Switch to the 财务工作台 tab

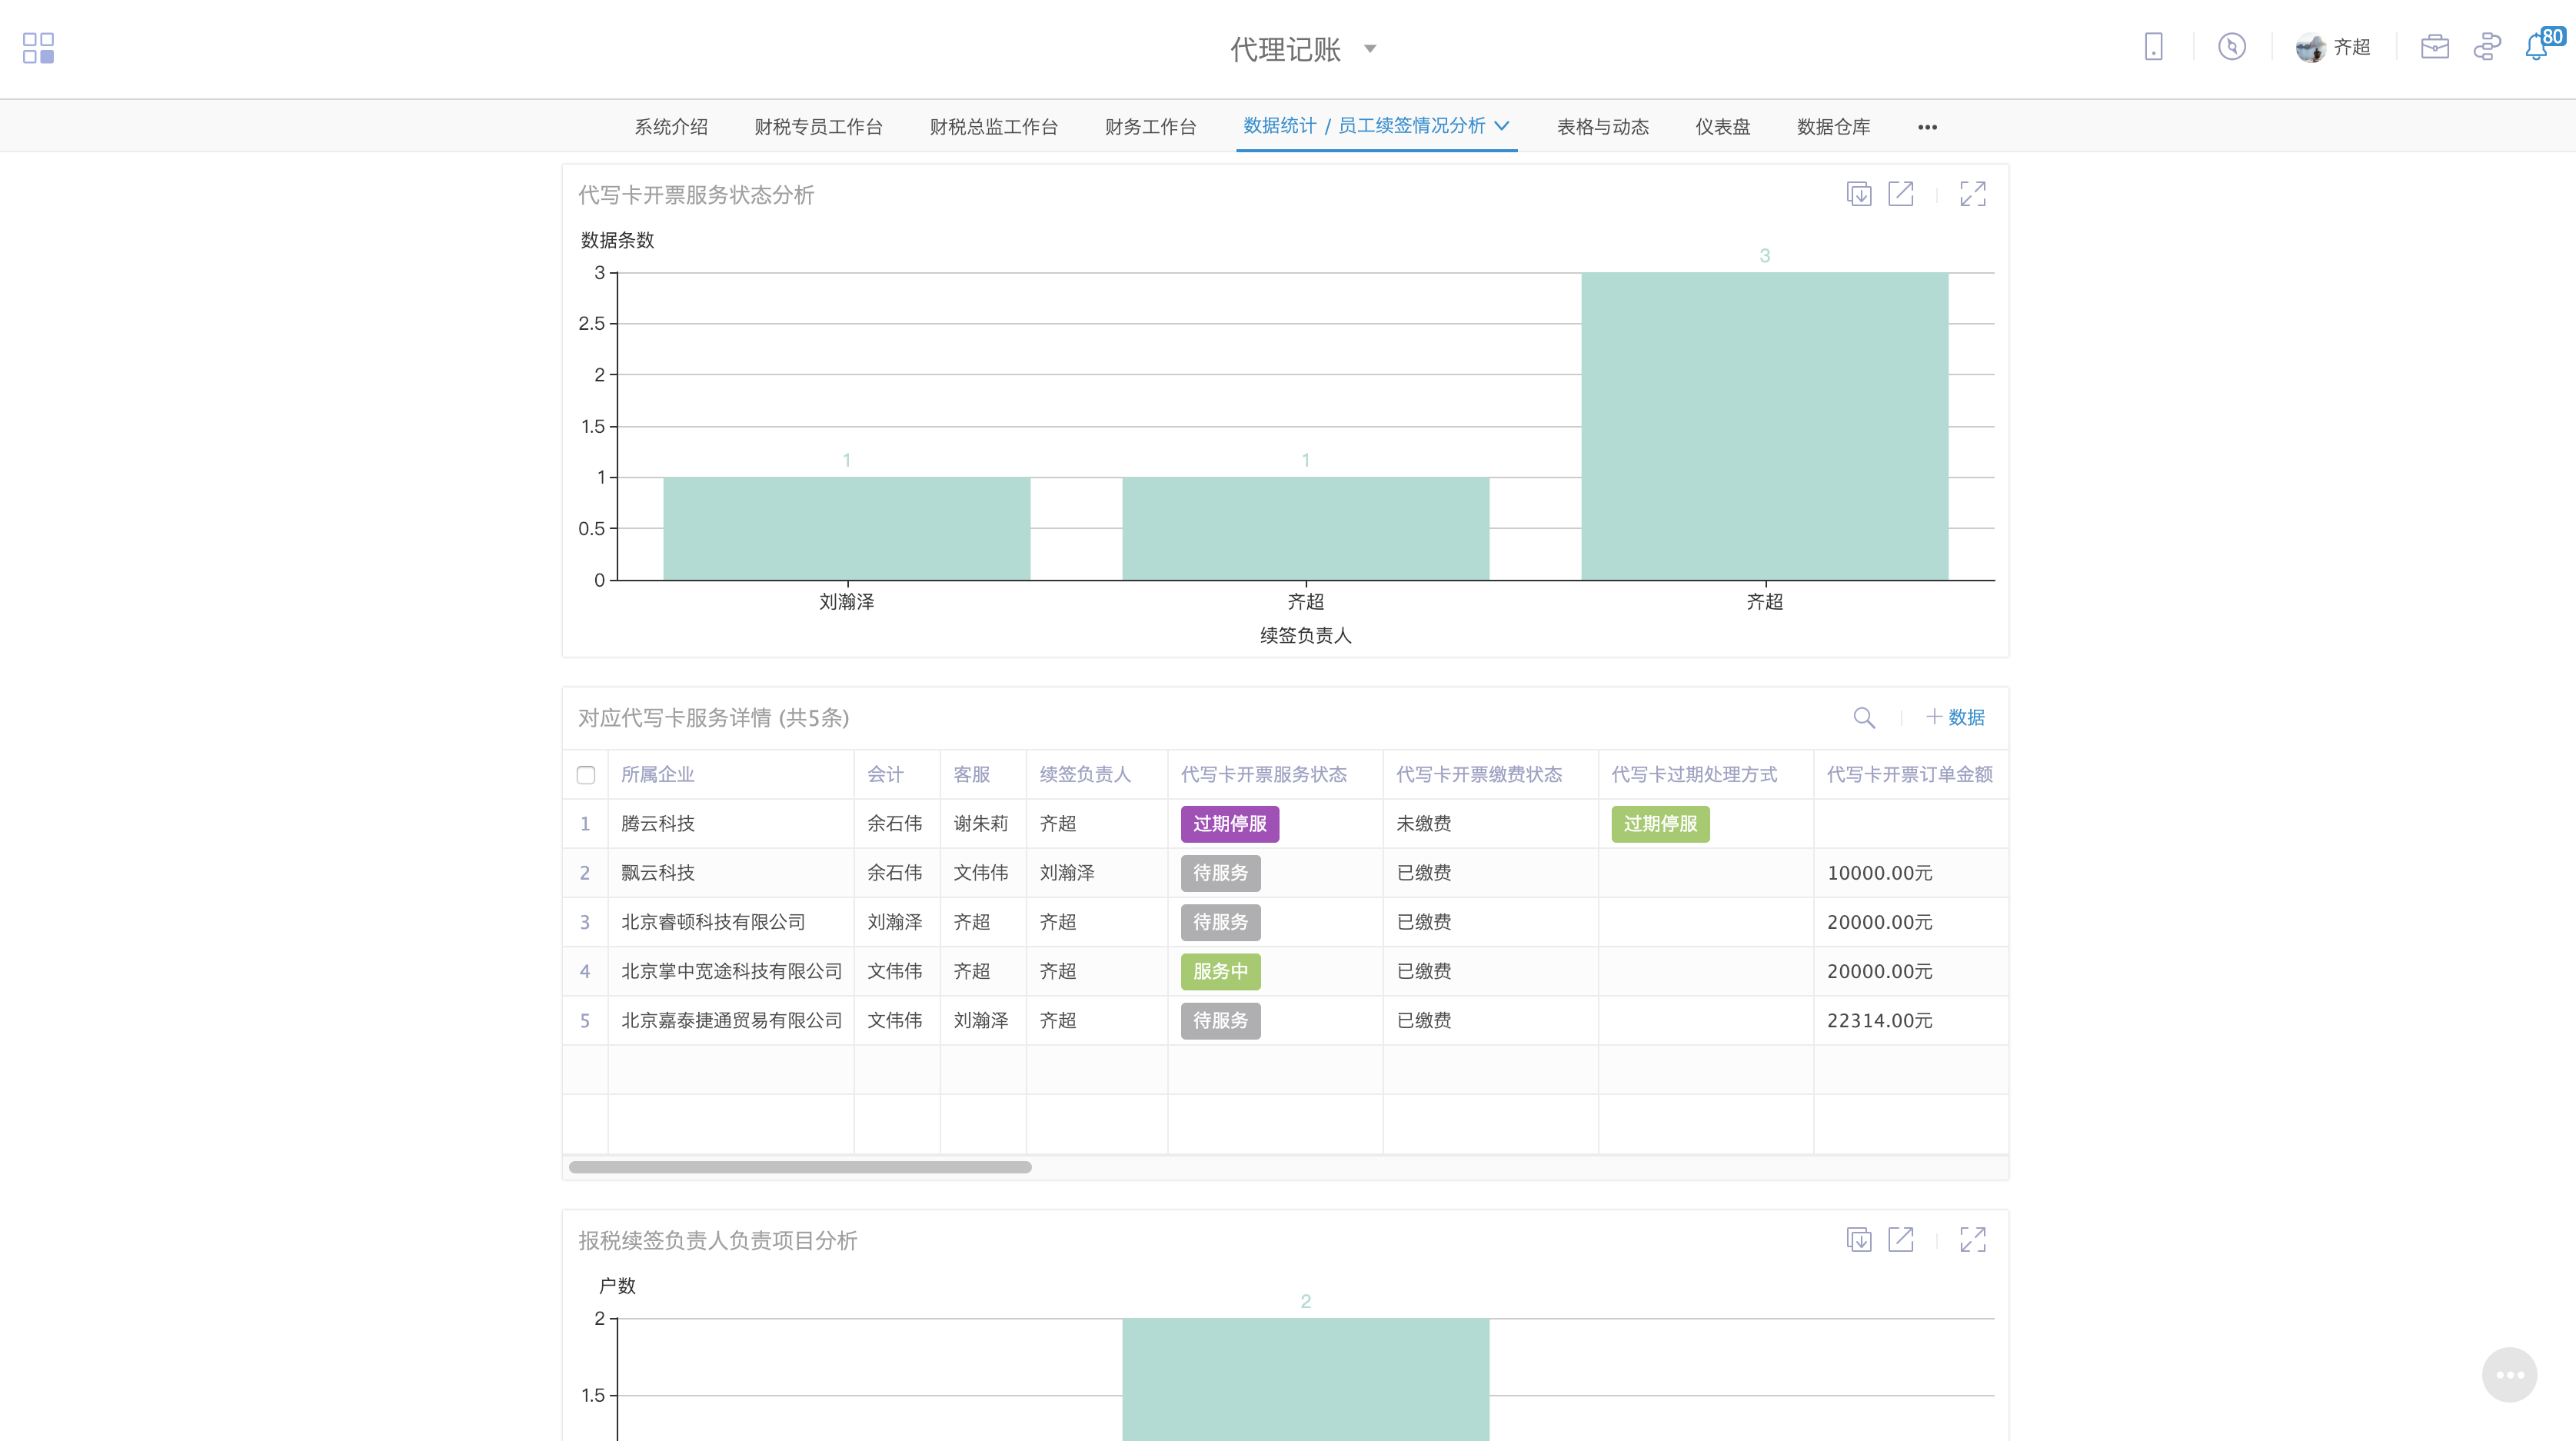(x=1150, y=127)
